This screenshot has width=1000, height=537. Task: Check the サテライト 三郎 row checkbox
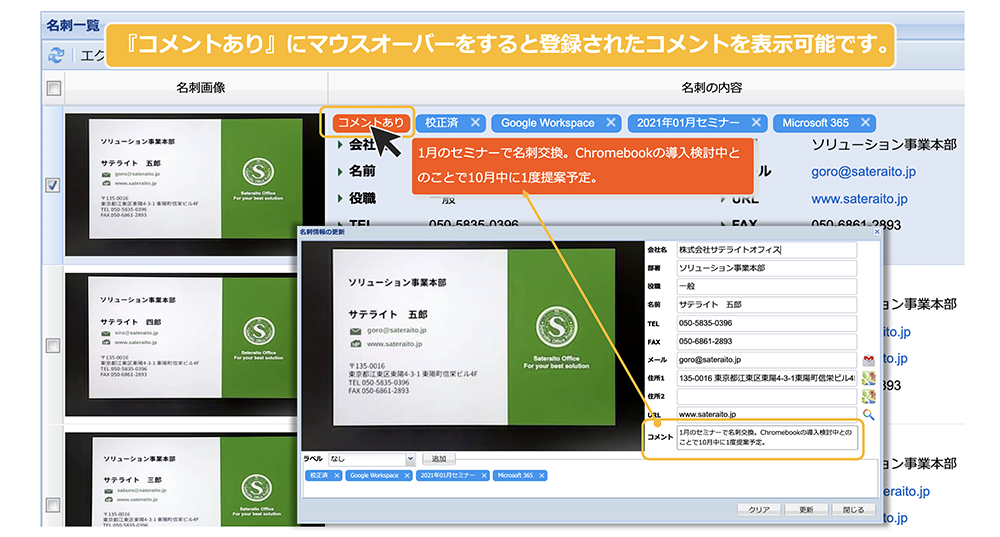53,504
